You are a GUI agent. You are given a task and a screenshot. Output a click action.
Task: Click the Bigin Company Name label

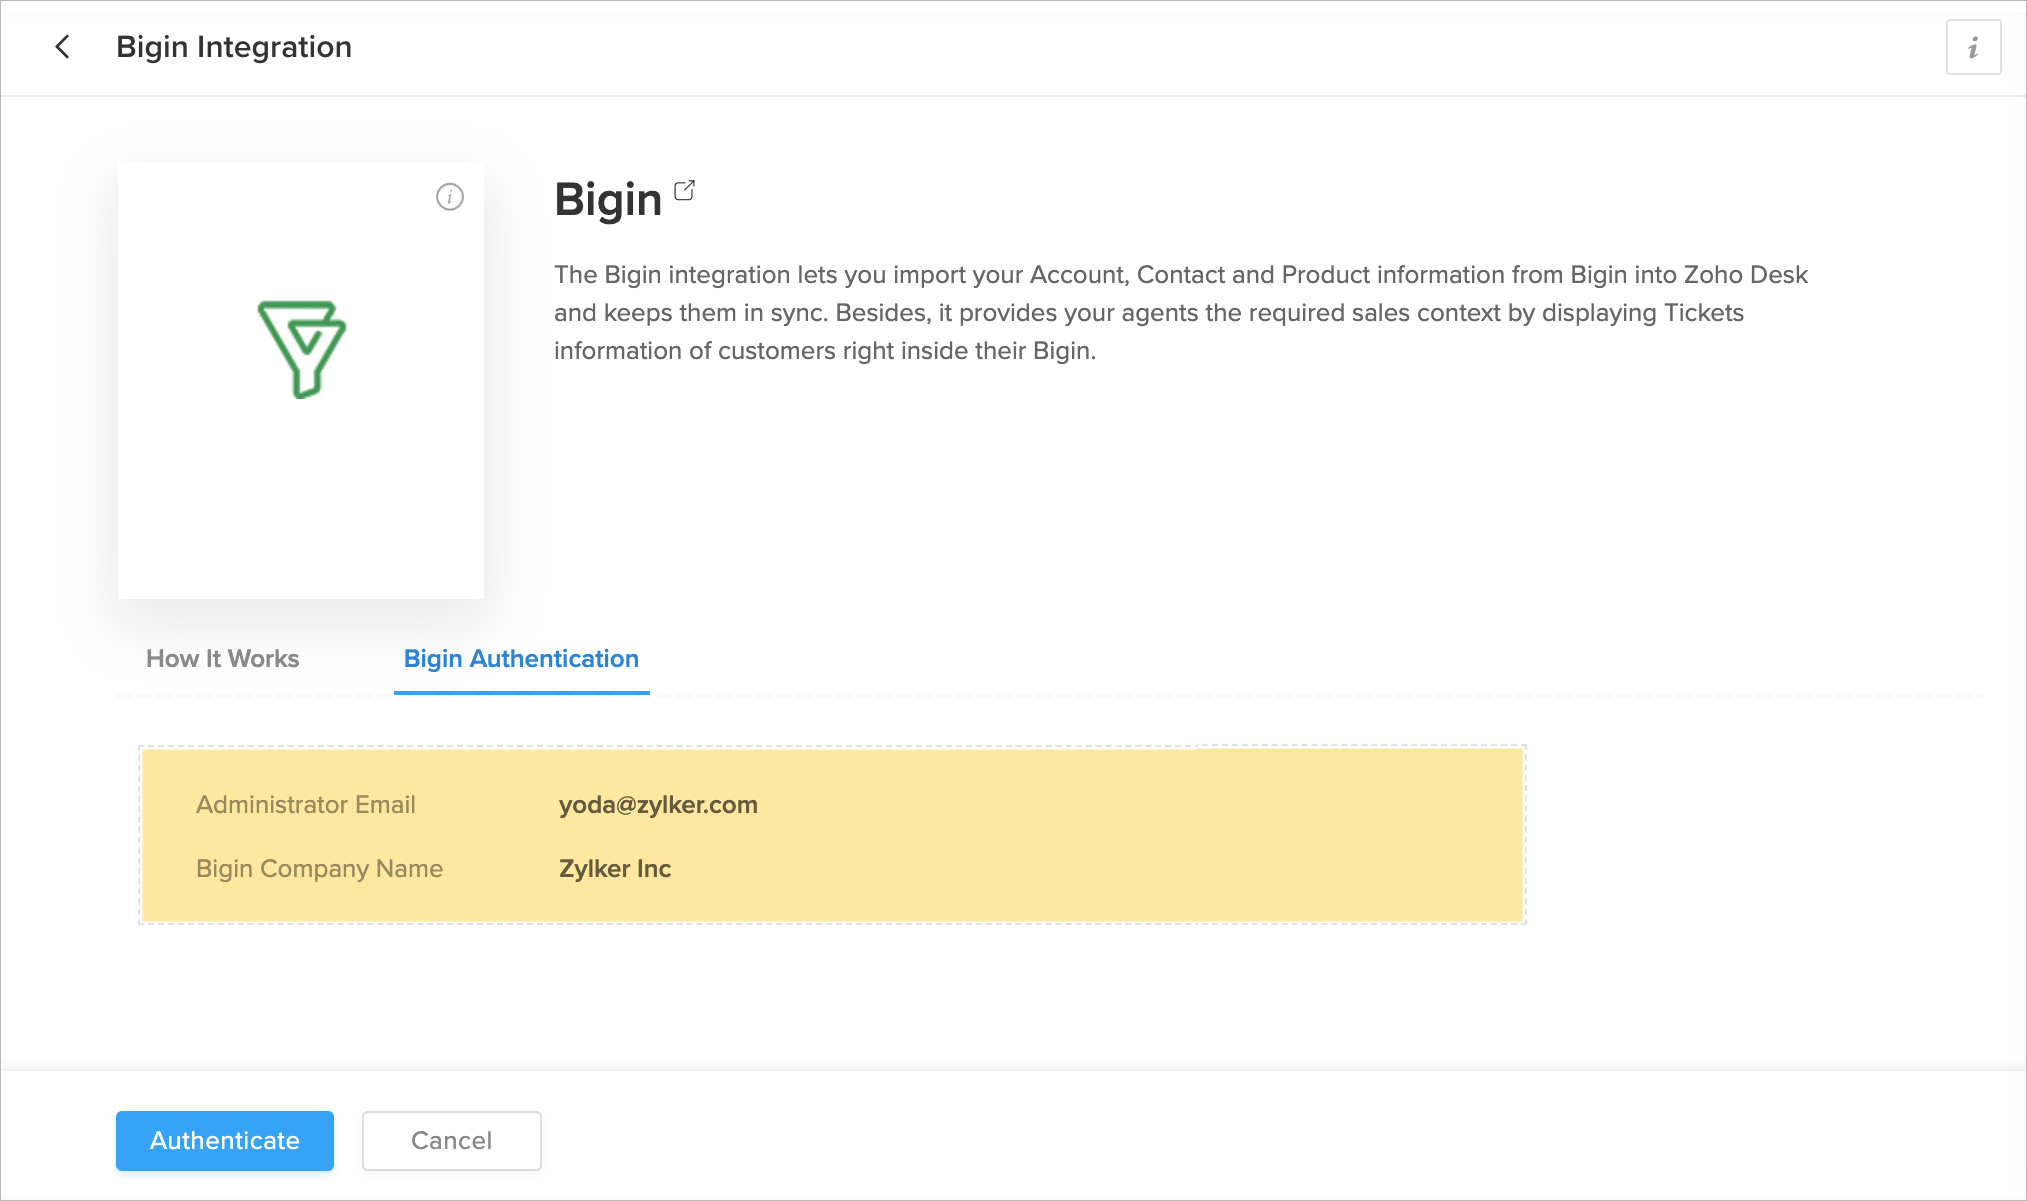point(319,869)
